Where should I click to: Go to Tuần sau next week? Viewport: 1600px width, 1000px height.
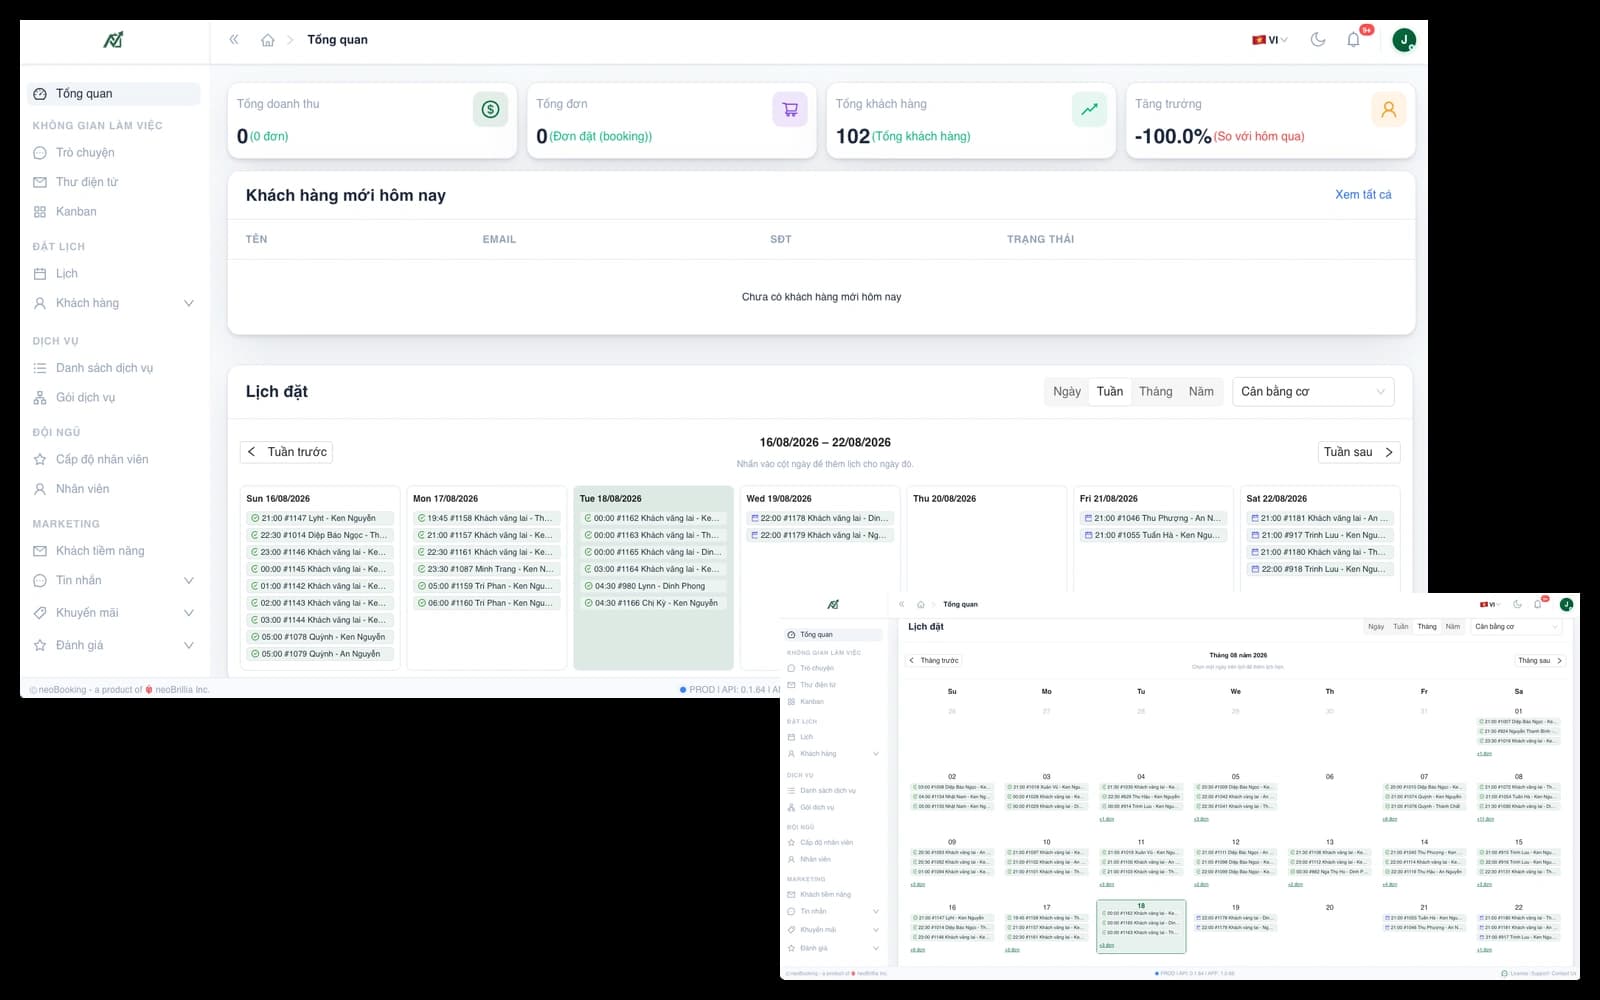click(x=1359, y=452)
